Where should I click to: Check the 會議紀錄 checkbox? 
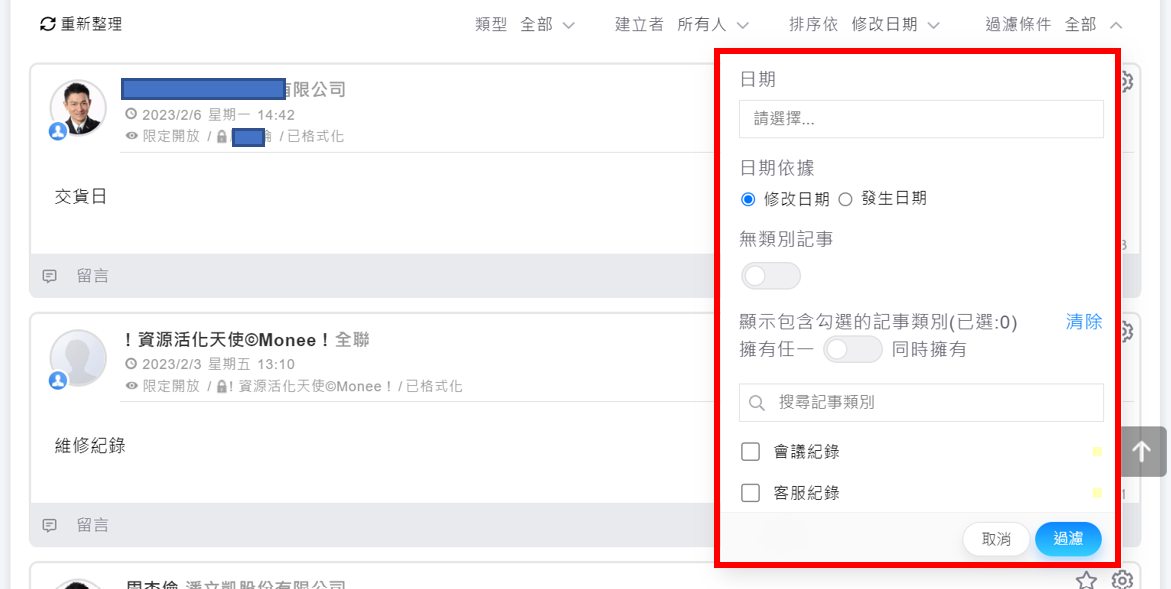pyautogui.click(x=751, y=452)
